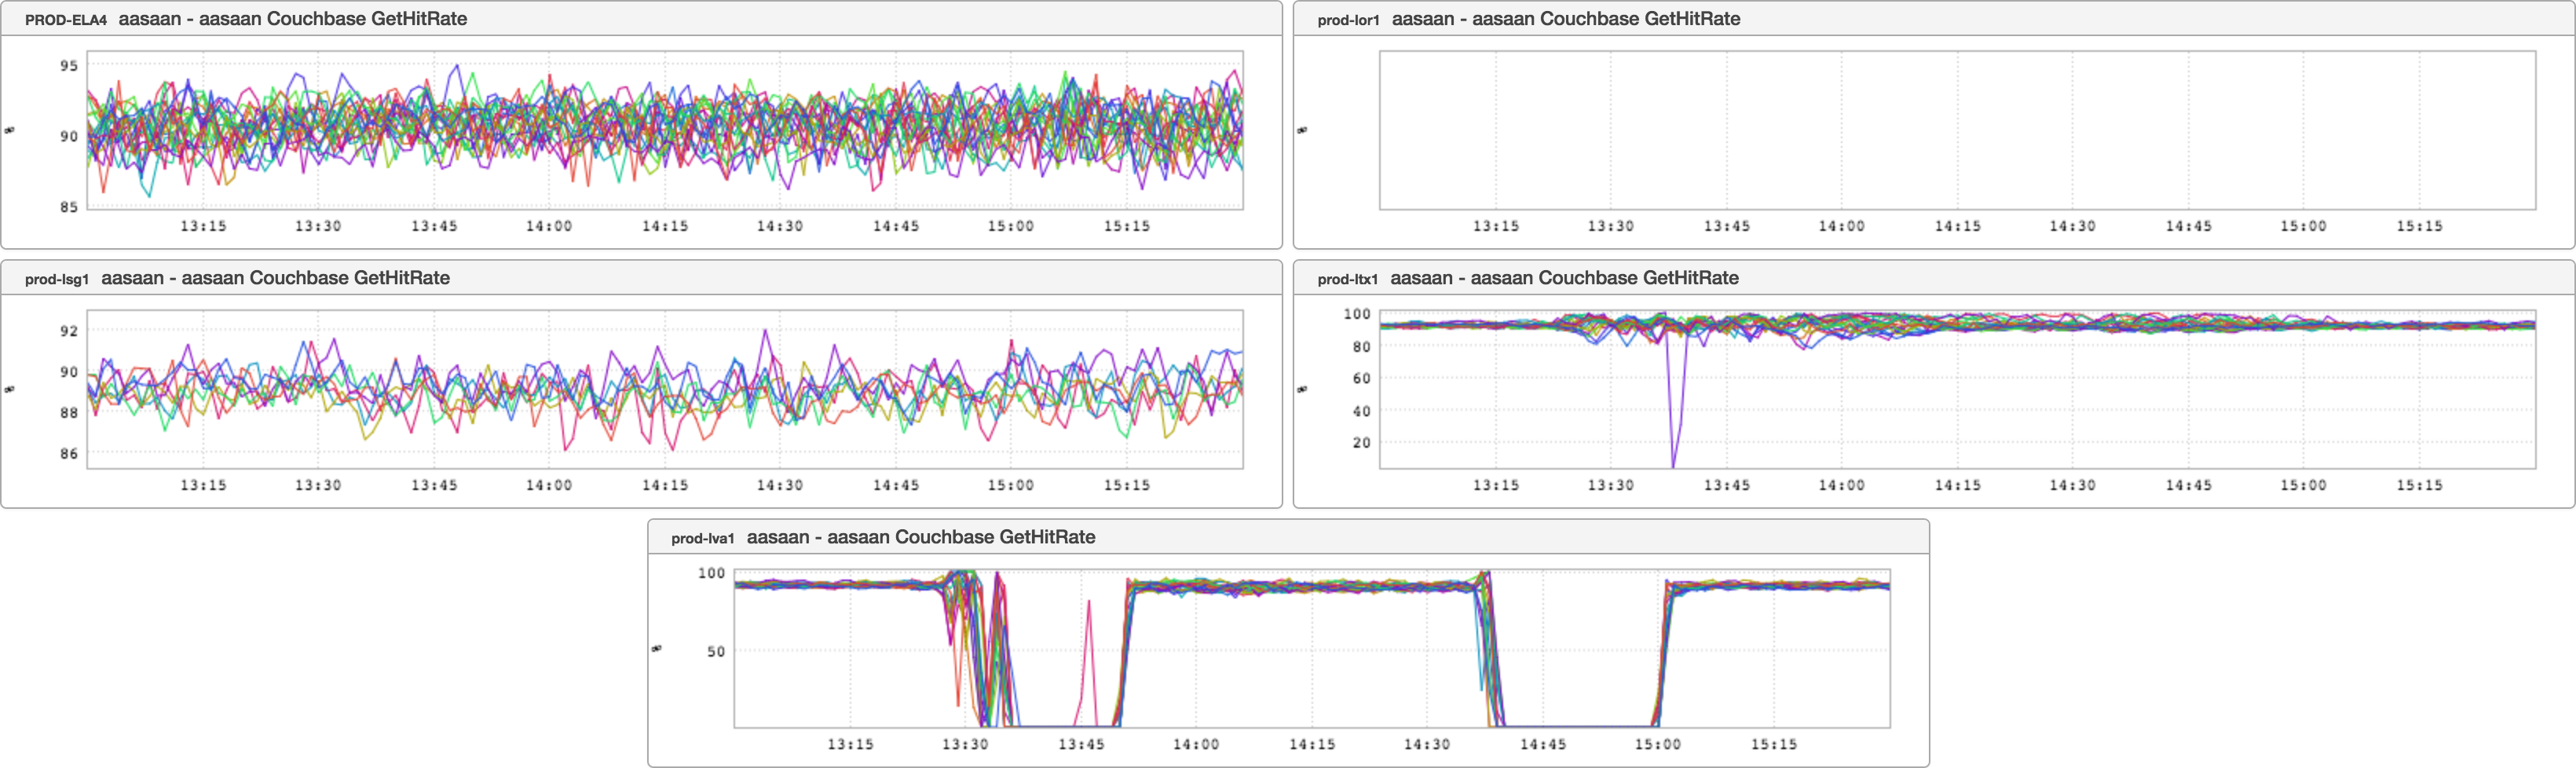Click the prod-ltx1 datacenter label
2576x768 pixels.
(x=1347, y=279)
